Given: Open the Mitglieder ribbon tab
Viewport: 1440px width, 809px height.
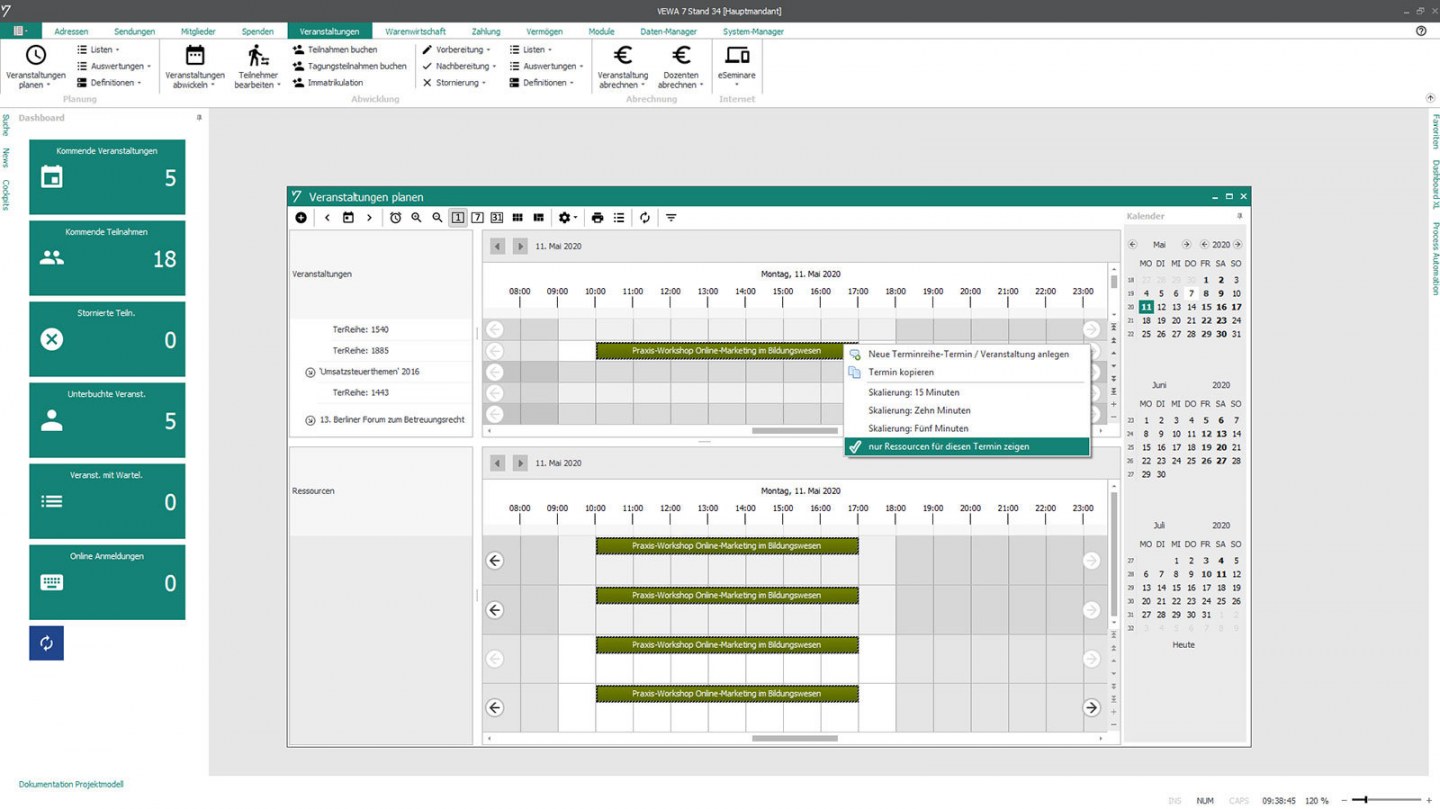Looking at the screenshot, I should click(198, 31).
